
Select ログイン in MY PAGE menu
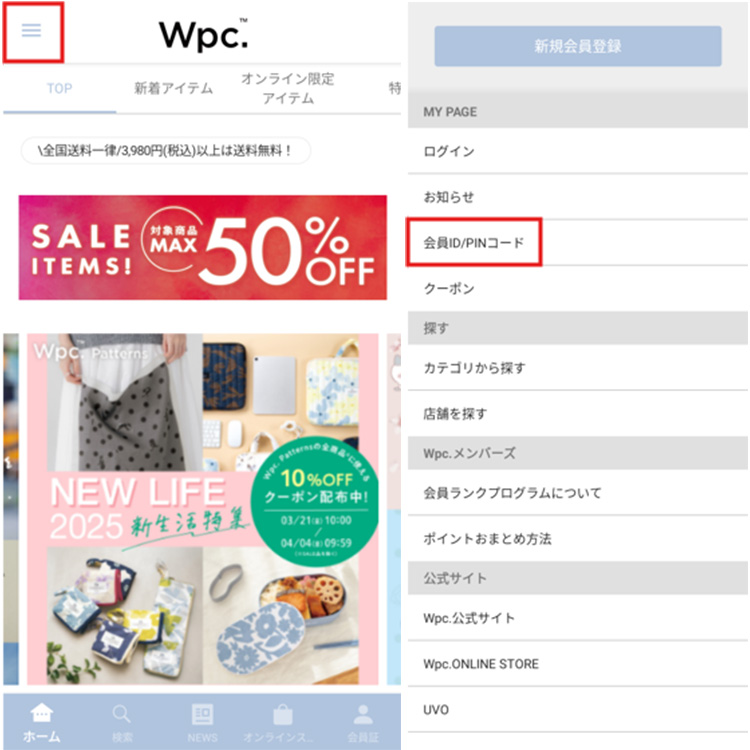pyautogui.click(x=578, y=151)
